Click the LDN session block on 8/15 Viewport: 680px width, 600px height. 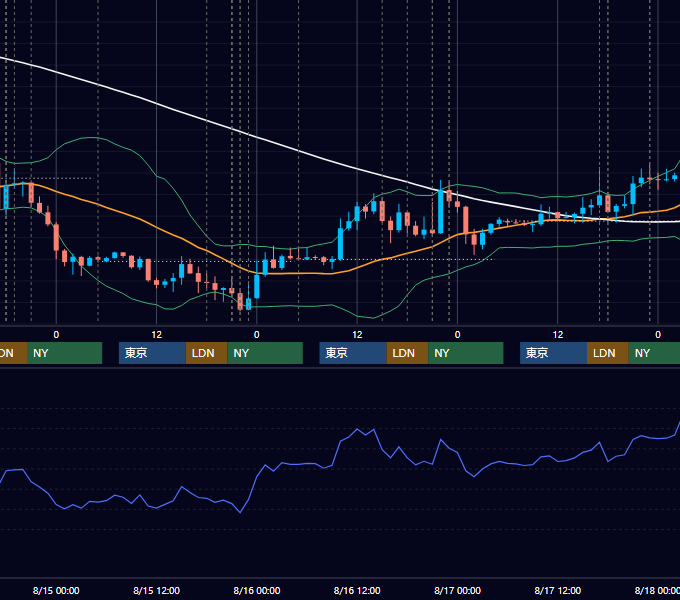[x=206, y=353]
